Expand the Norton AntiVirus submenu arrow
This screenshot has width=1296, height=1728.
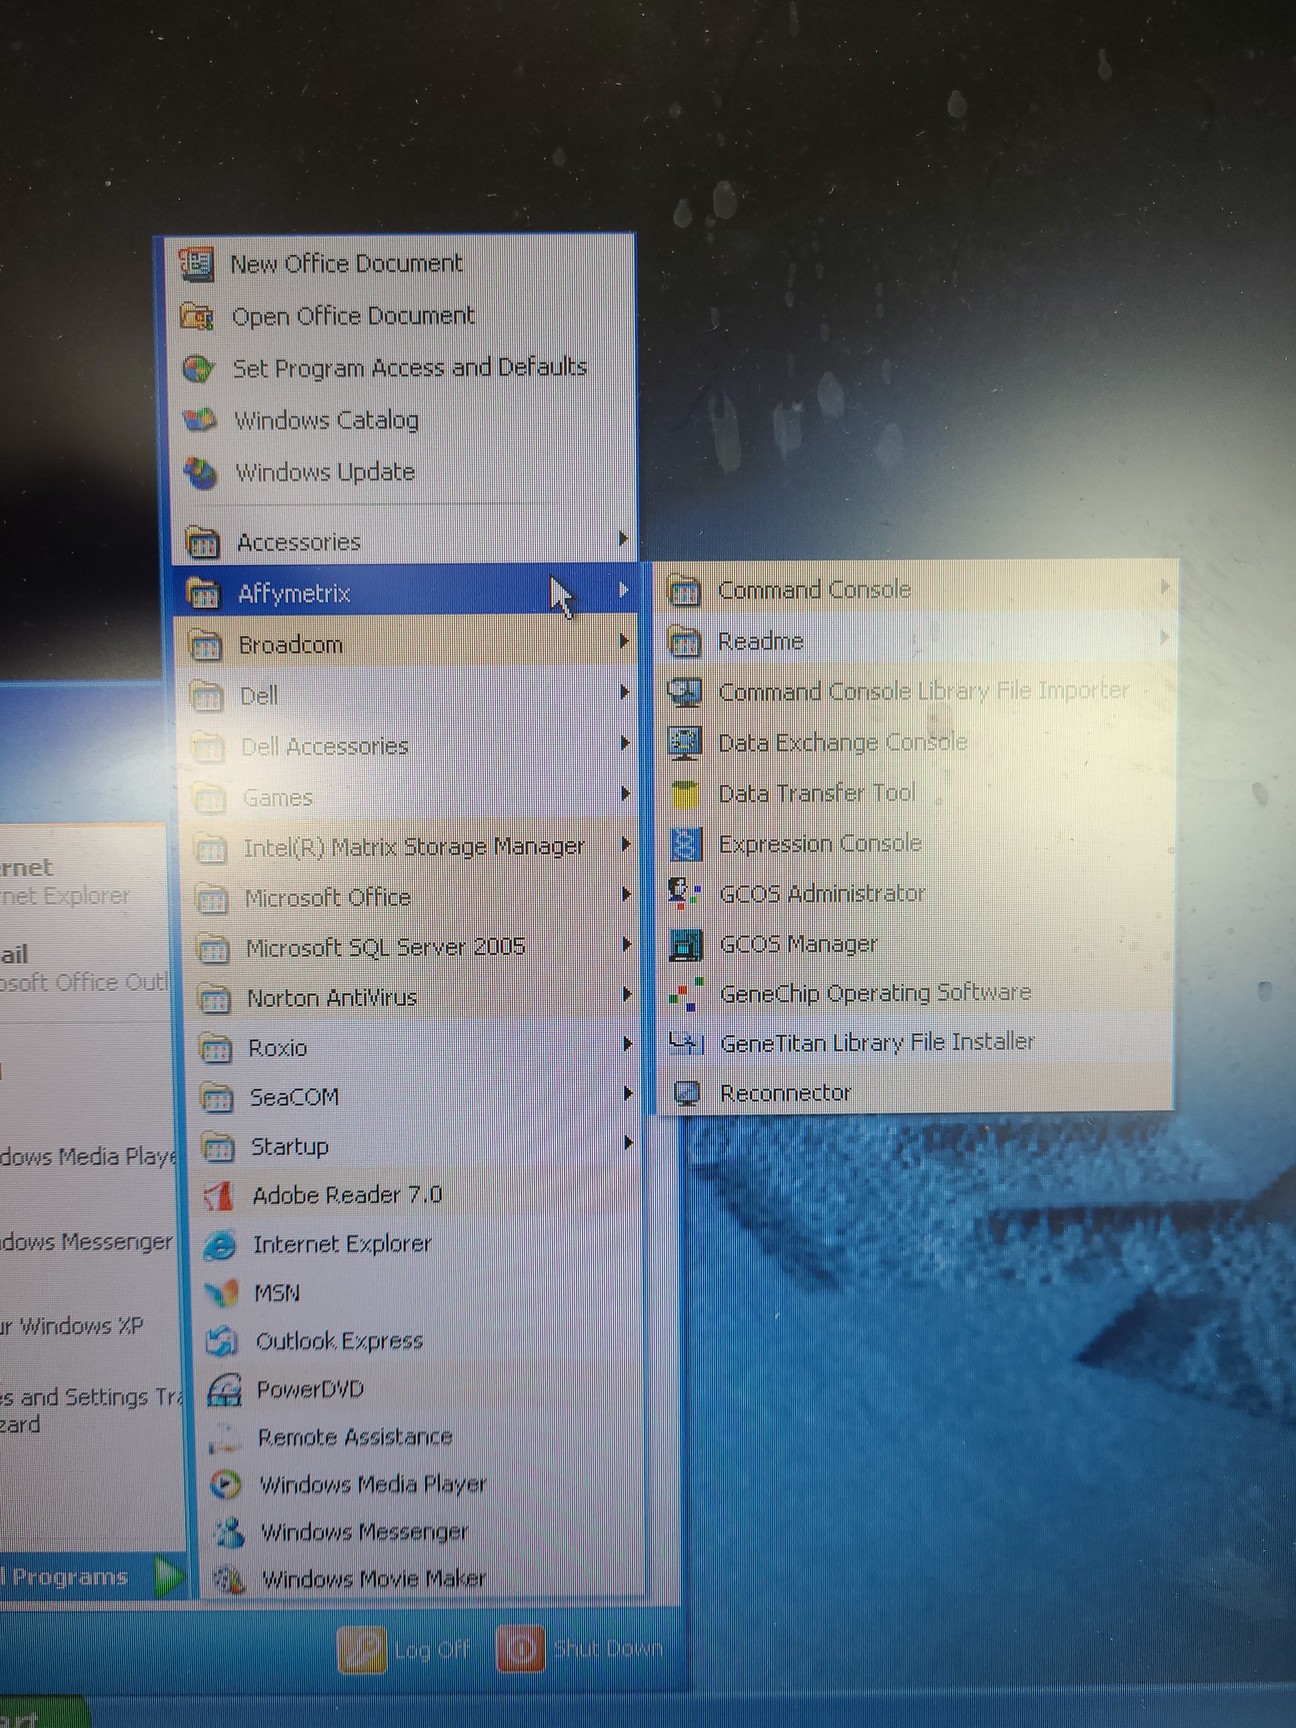(x=628, y=995)
